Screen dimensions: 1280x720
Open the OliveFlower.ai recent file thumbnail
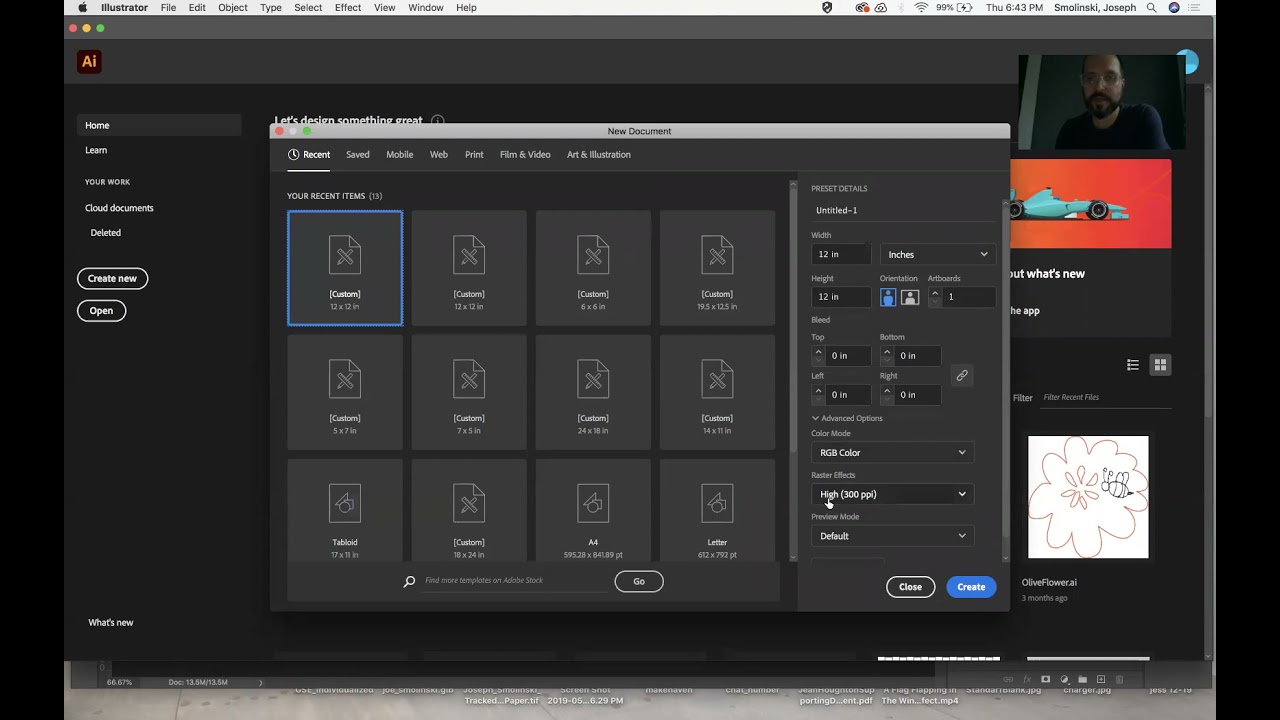pos(1088,497)
